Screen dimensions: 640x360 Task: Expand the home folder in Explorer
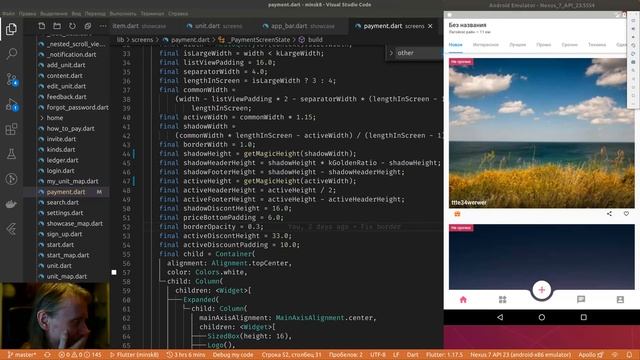pyautogui.click(x=55, y=118)
